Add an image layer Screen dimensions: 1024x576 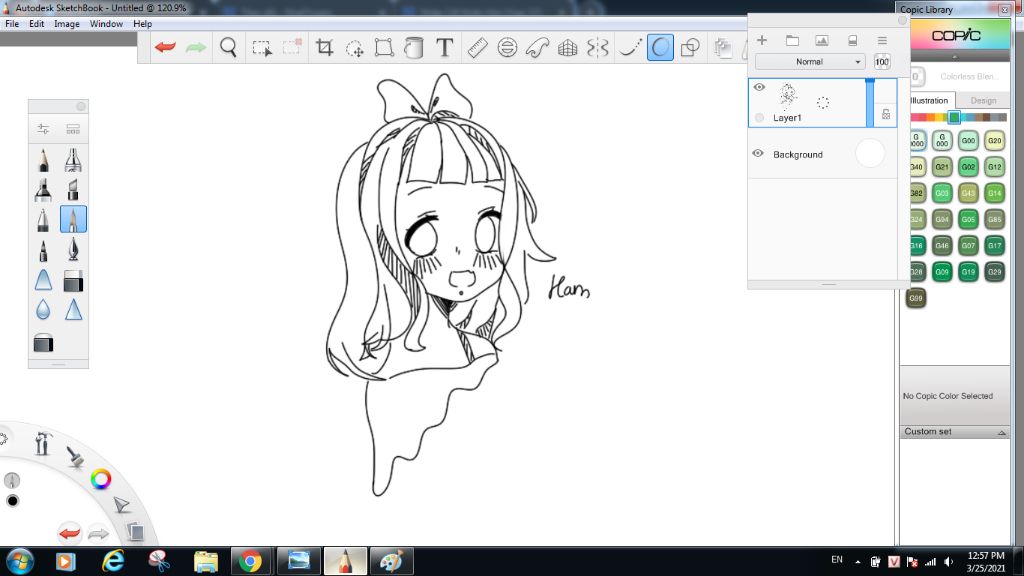click(x=822, y=40)
